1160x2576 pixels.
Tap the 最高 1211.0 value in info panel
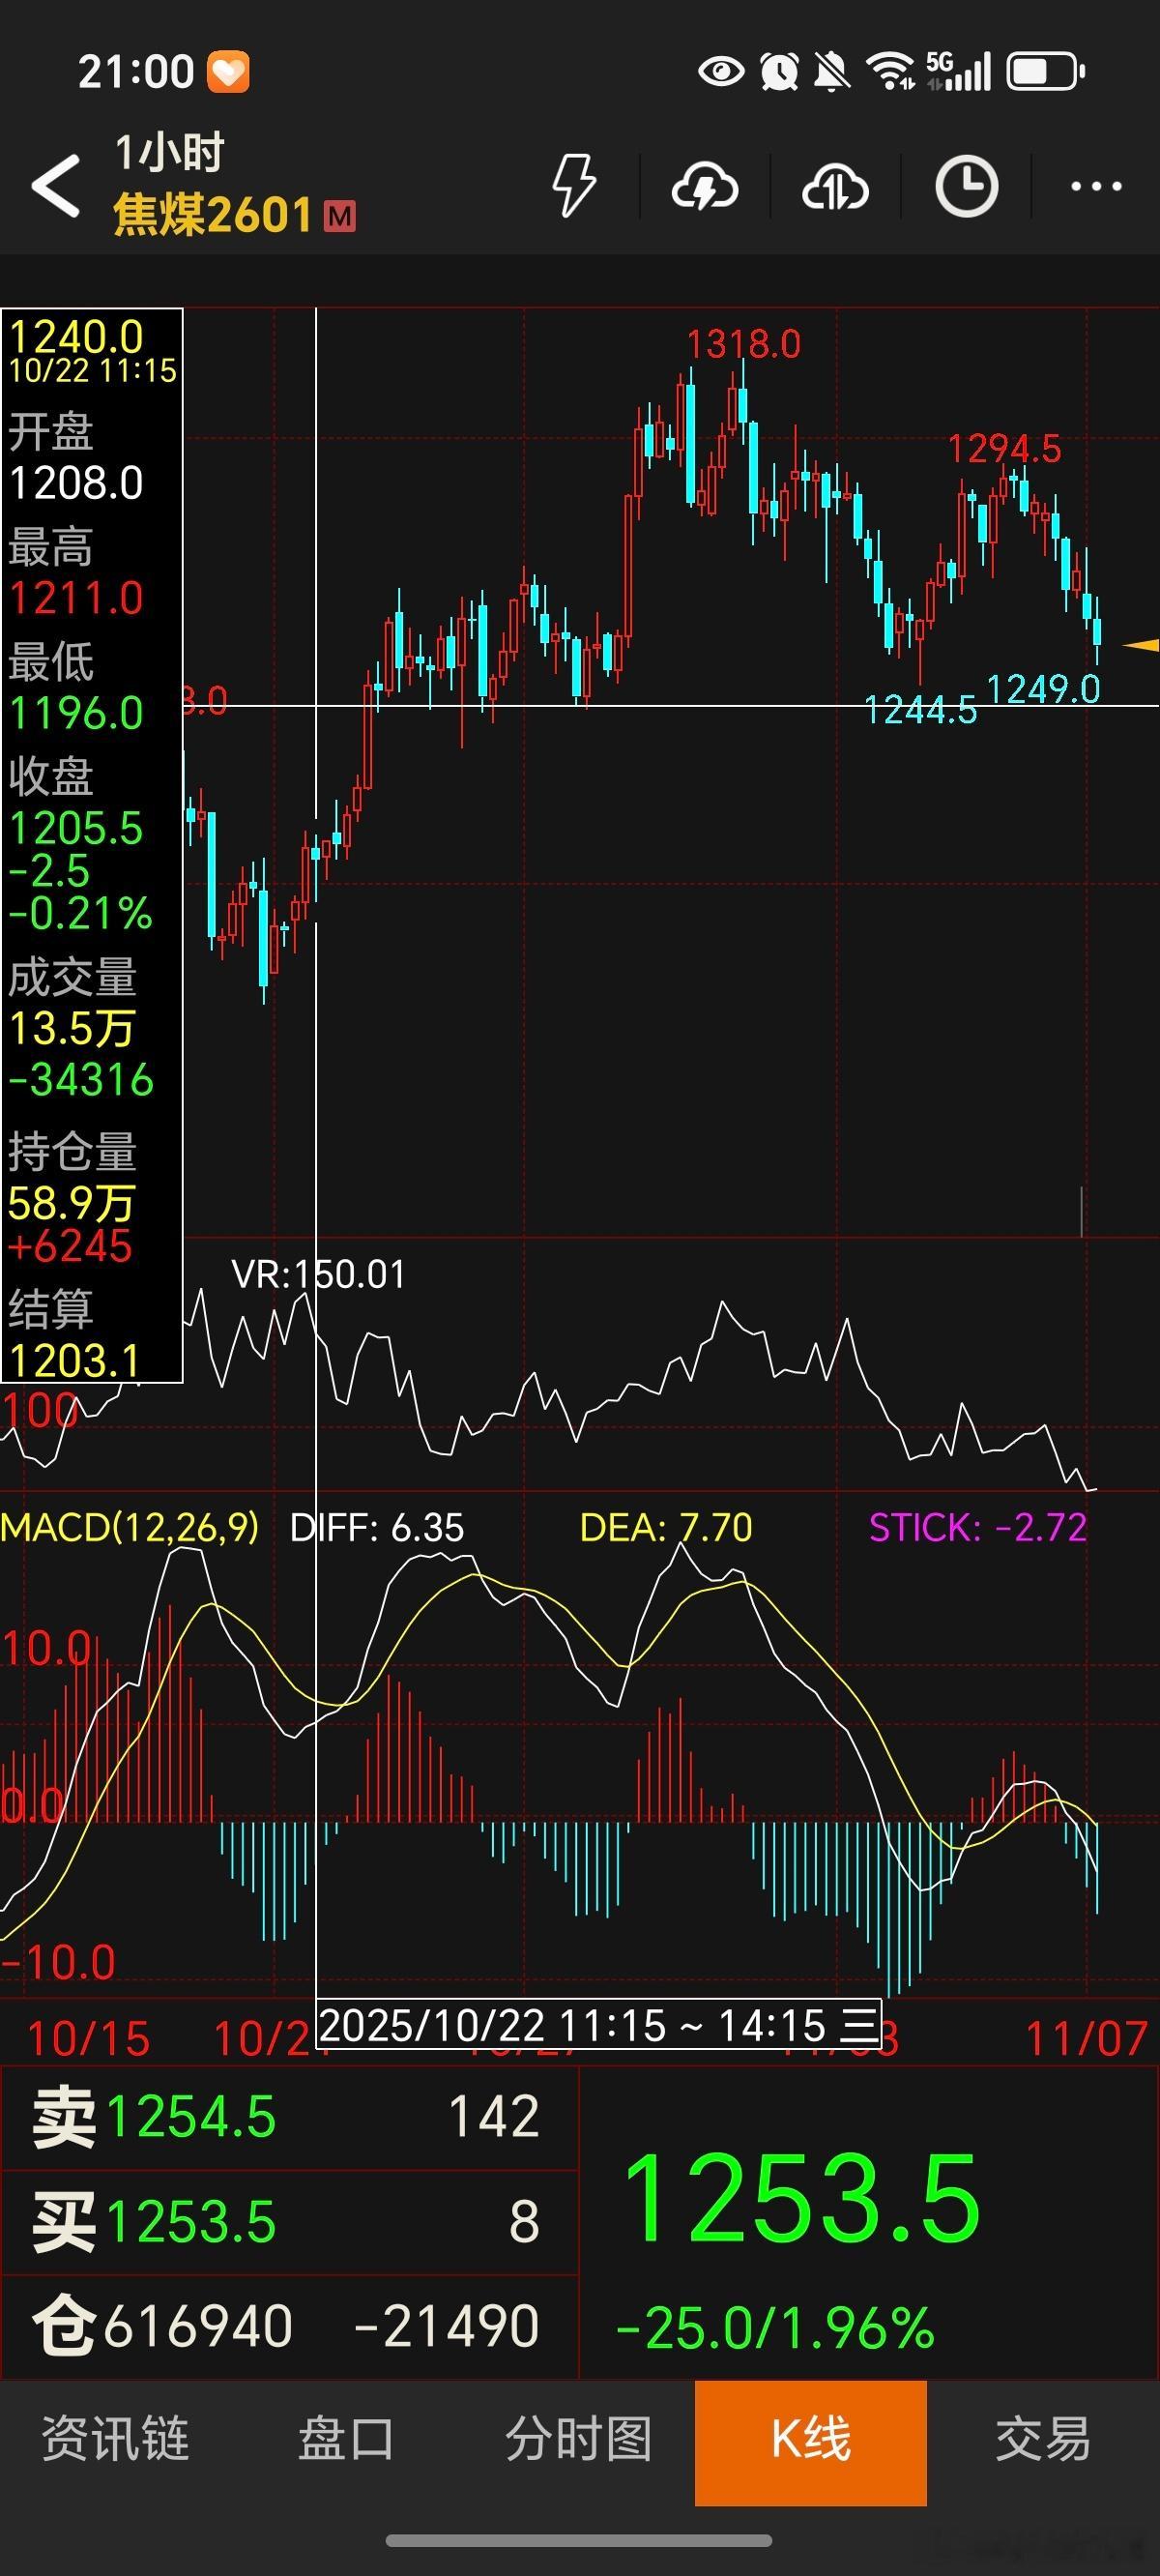[x=76, y=598]
